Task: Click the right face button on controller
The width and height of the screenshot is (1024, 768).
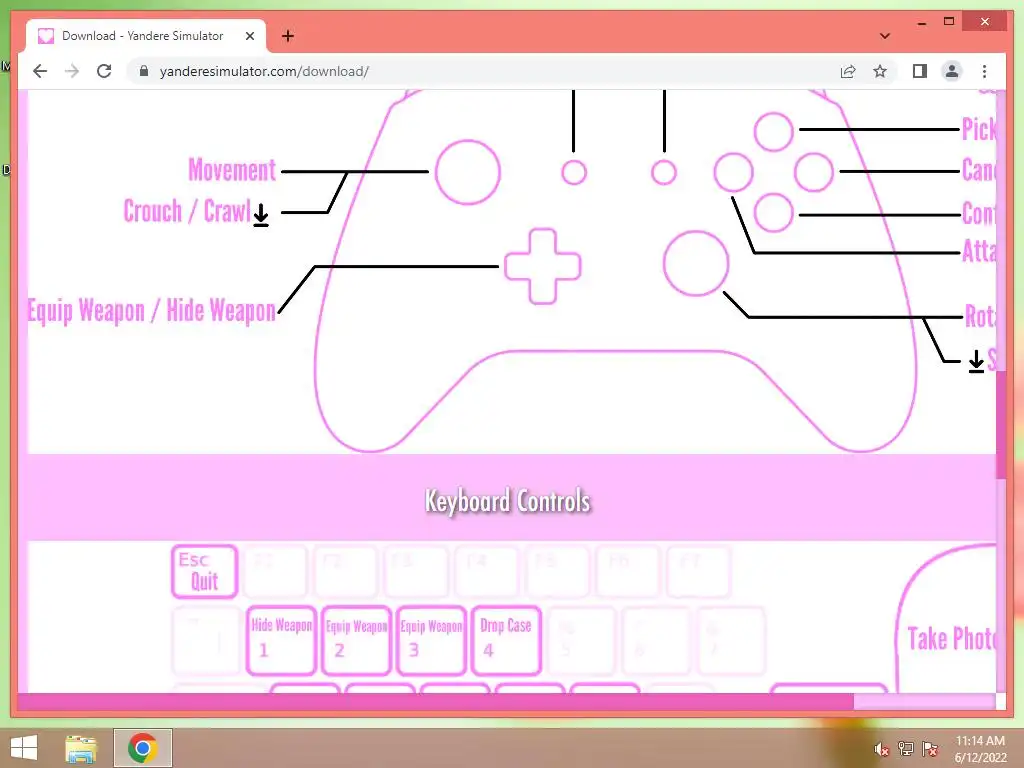Action: pos(814,172)
